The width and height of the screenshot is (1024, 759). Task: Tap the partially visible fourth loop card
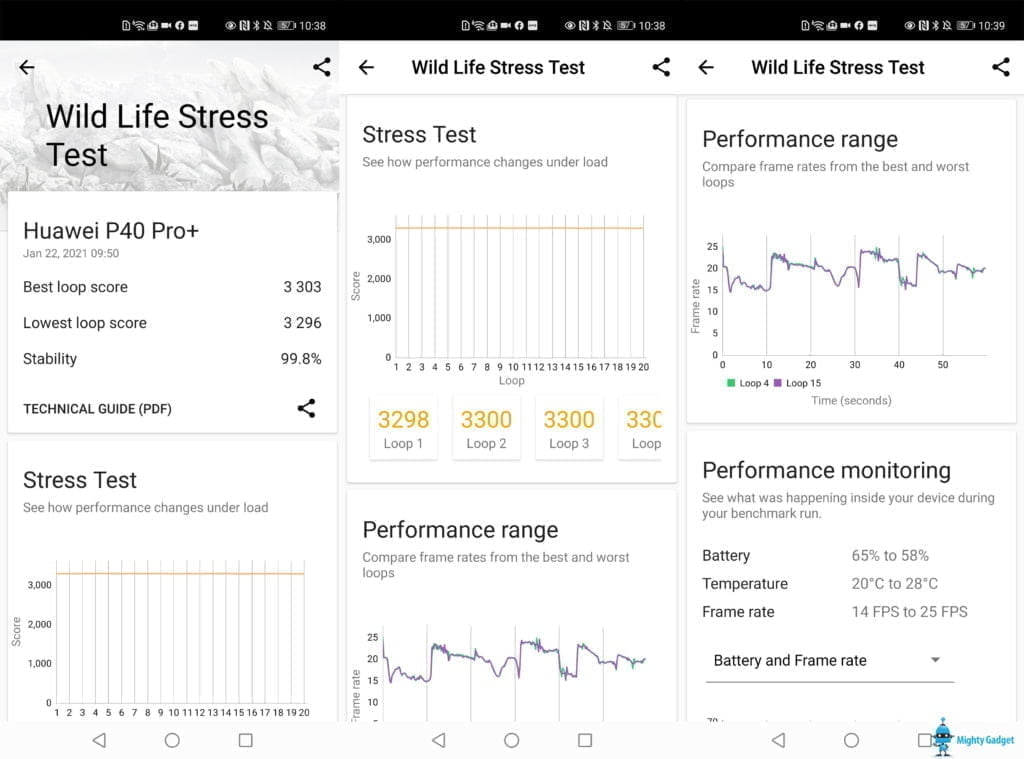click(643, 428)
